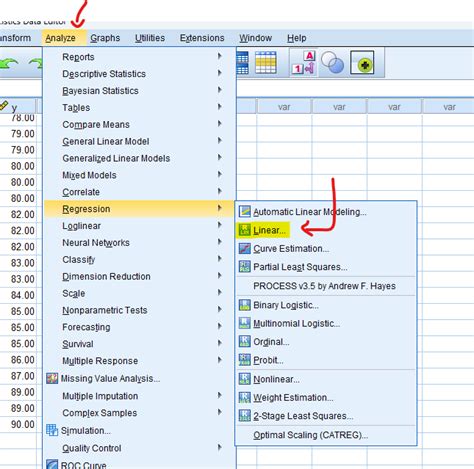Select Classify in the Analyze menu
The image size is (474, 469).
[139, 260]
